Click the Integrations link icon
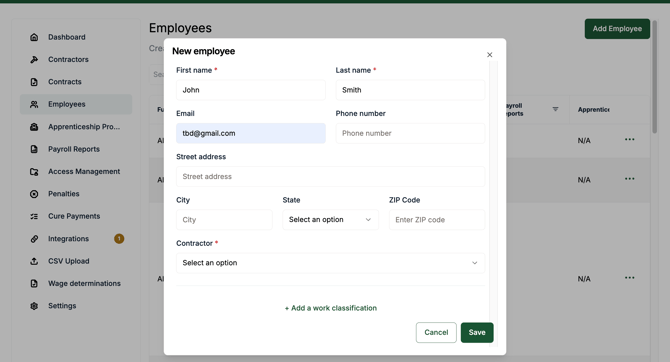Image resolution: width=670 pixels, height=362 pixels. pyautogui.click(x=34, y=238)
